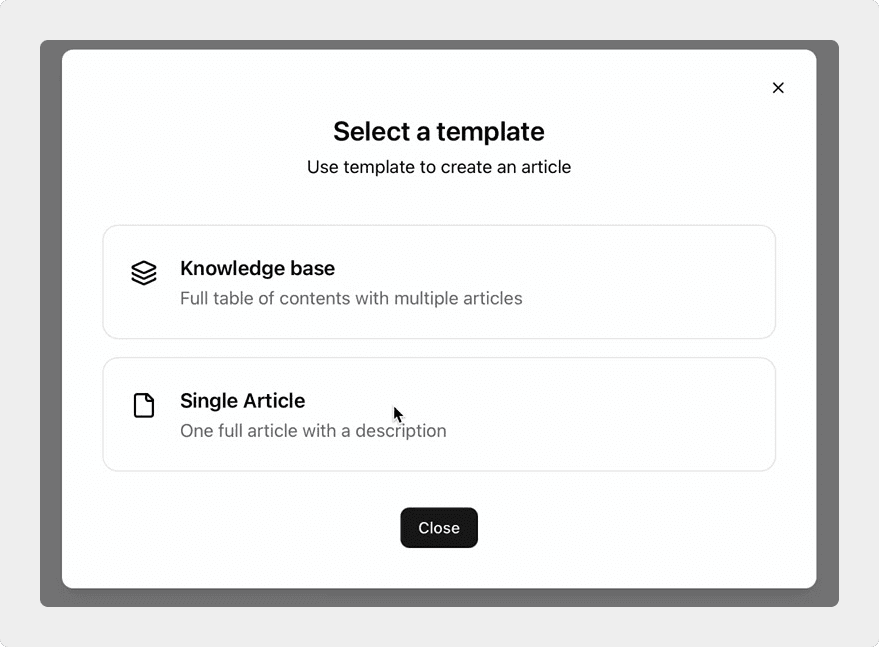Click blank white space left of the dialog heading

click(x=180, y=132)
